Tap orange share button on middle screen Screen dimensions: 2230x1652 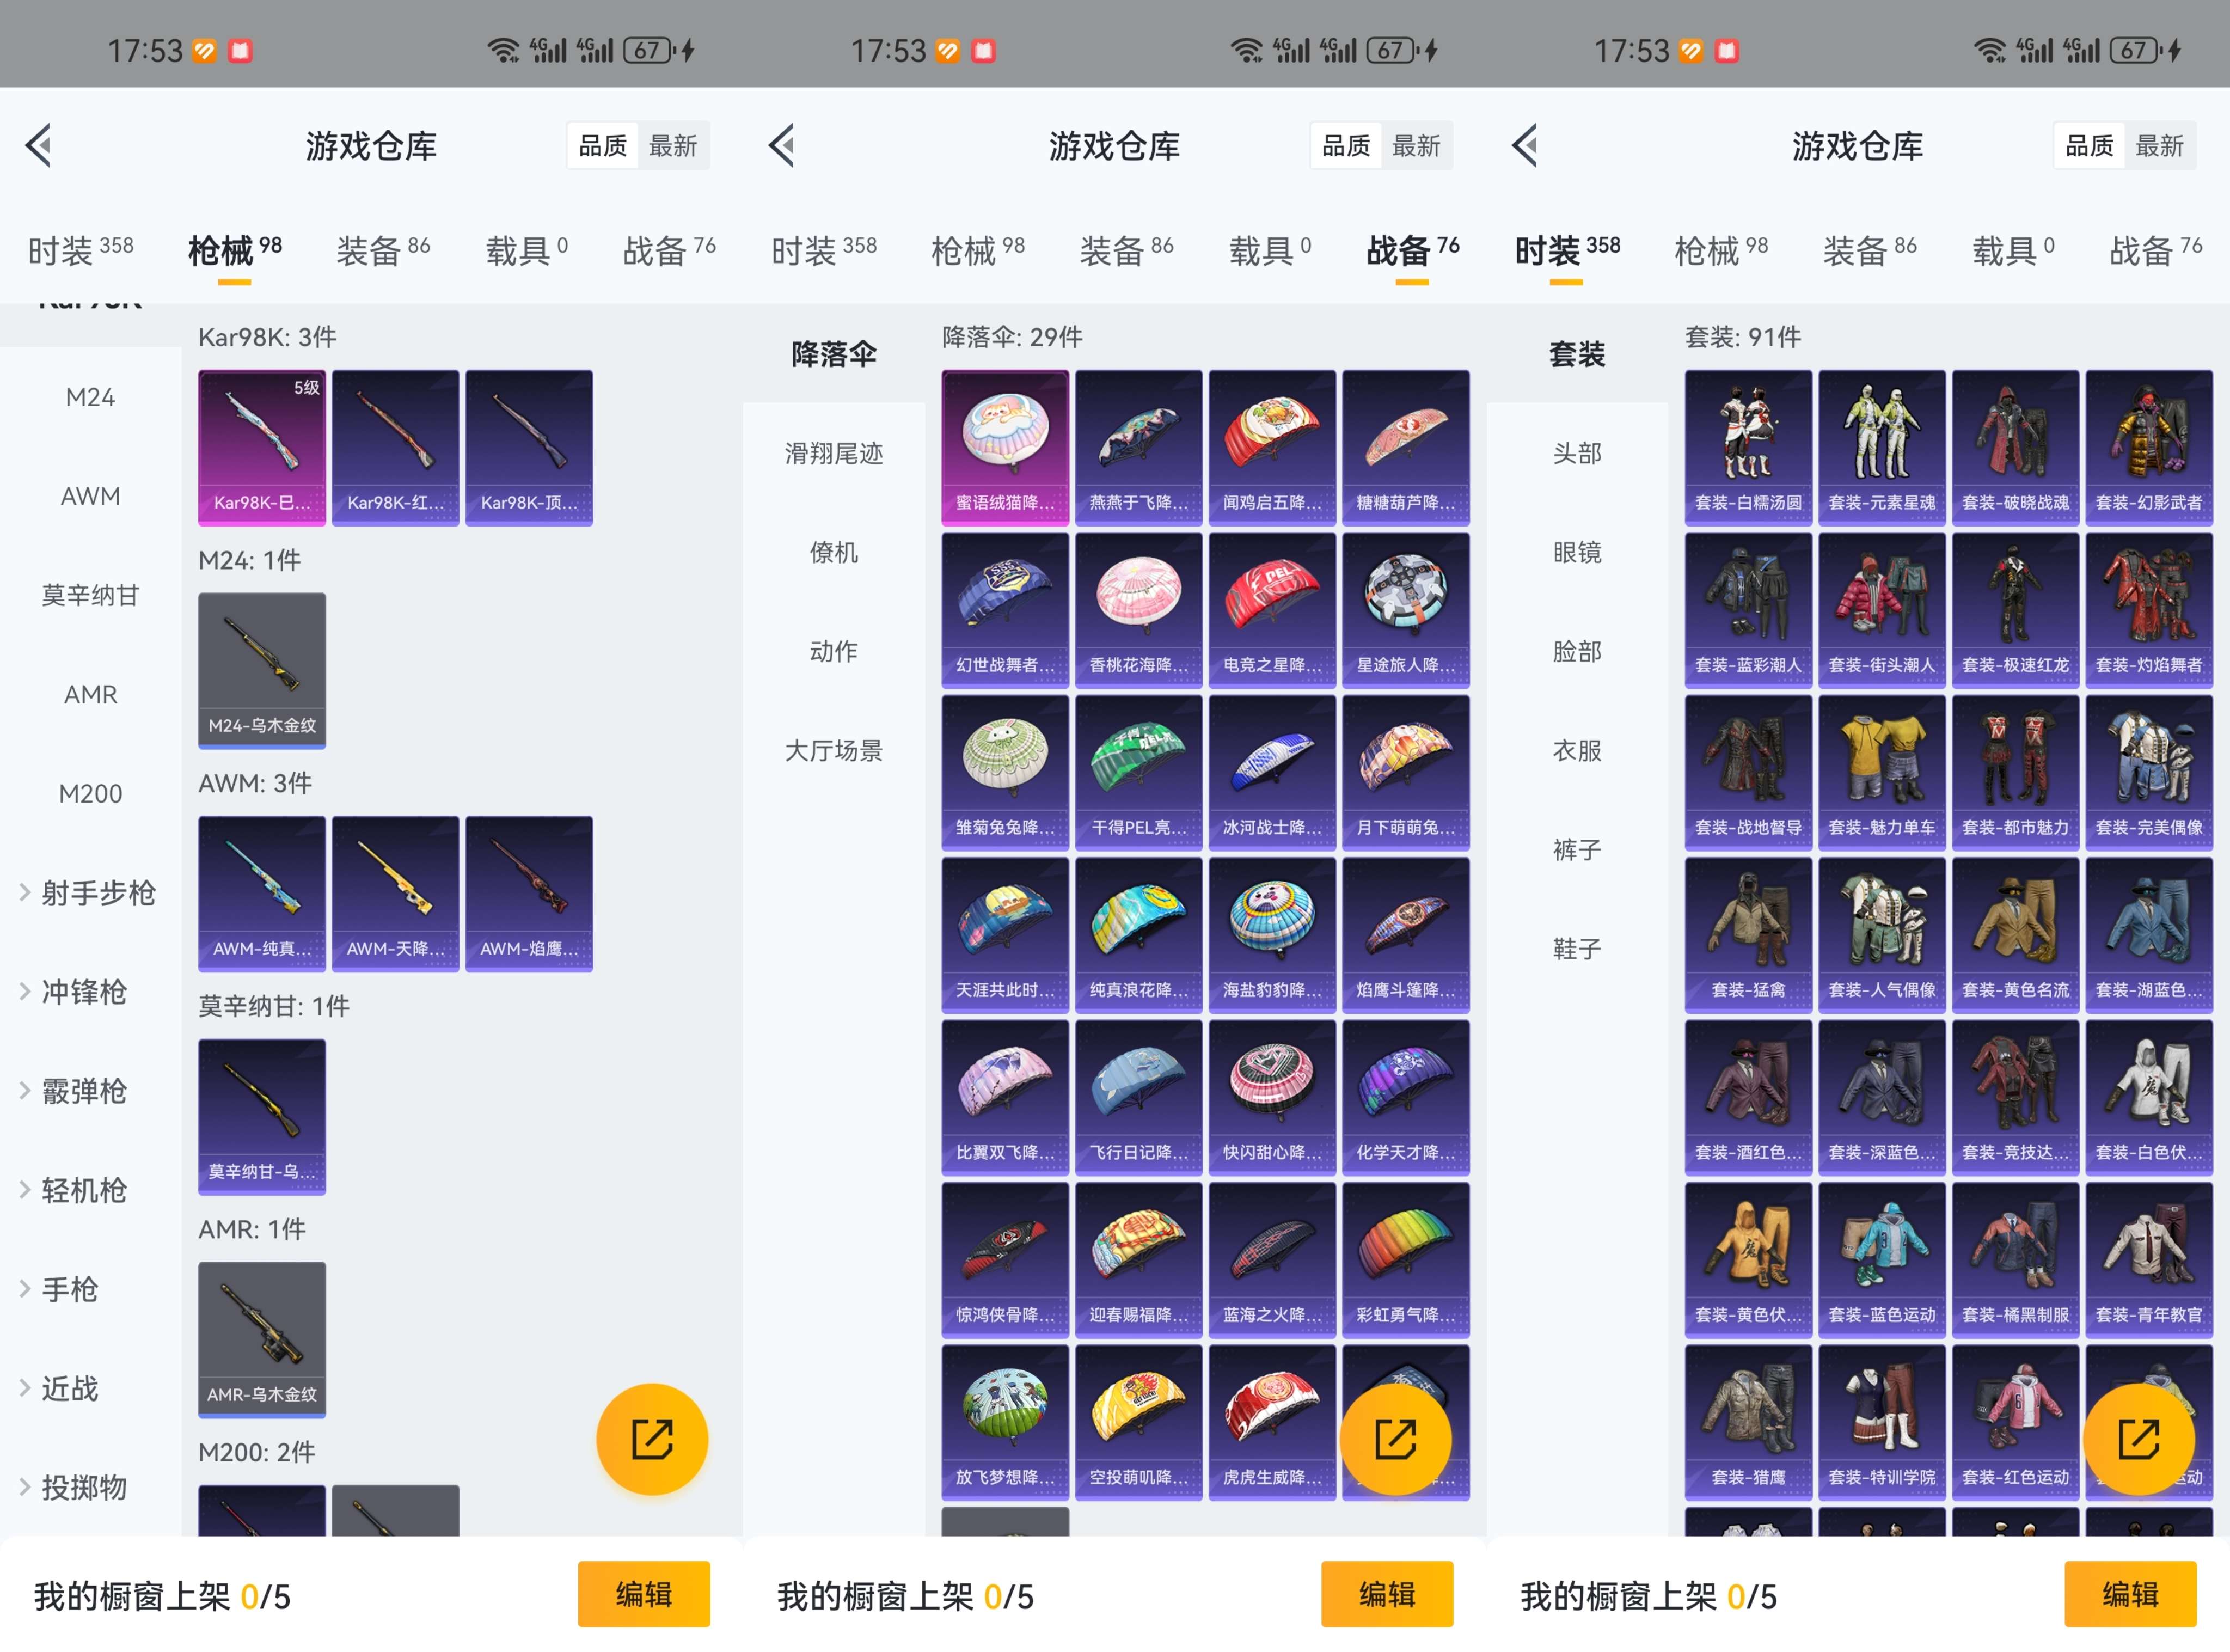pyautogui.click(x=1395, y=1439)
